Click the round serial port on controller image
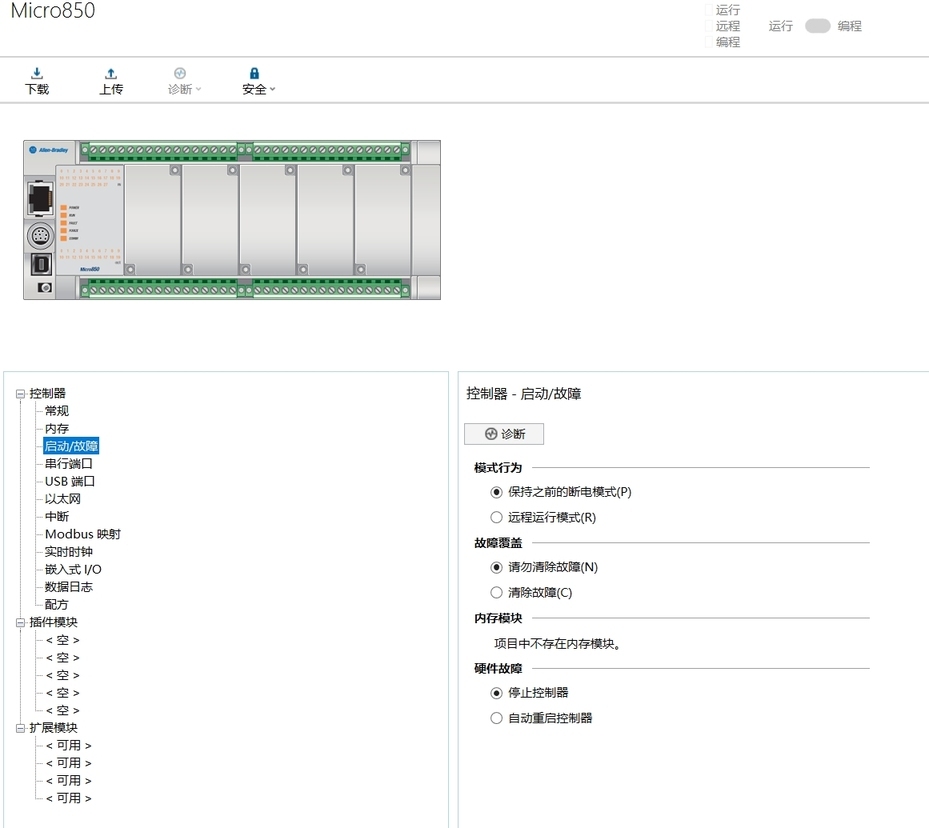This screenshot has height=828, width=929. [40, 236]
